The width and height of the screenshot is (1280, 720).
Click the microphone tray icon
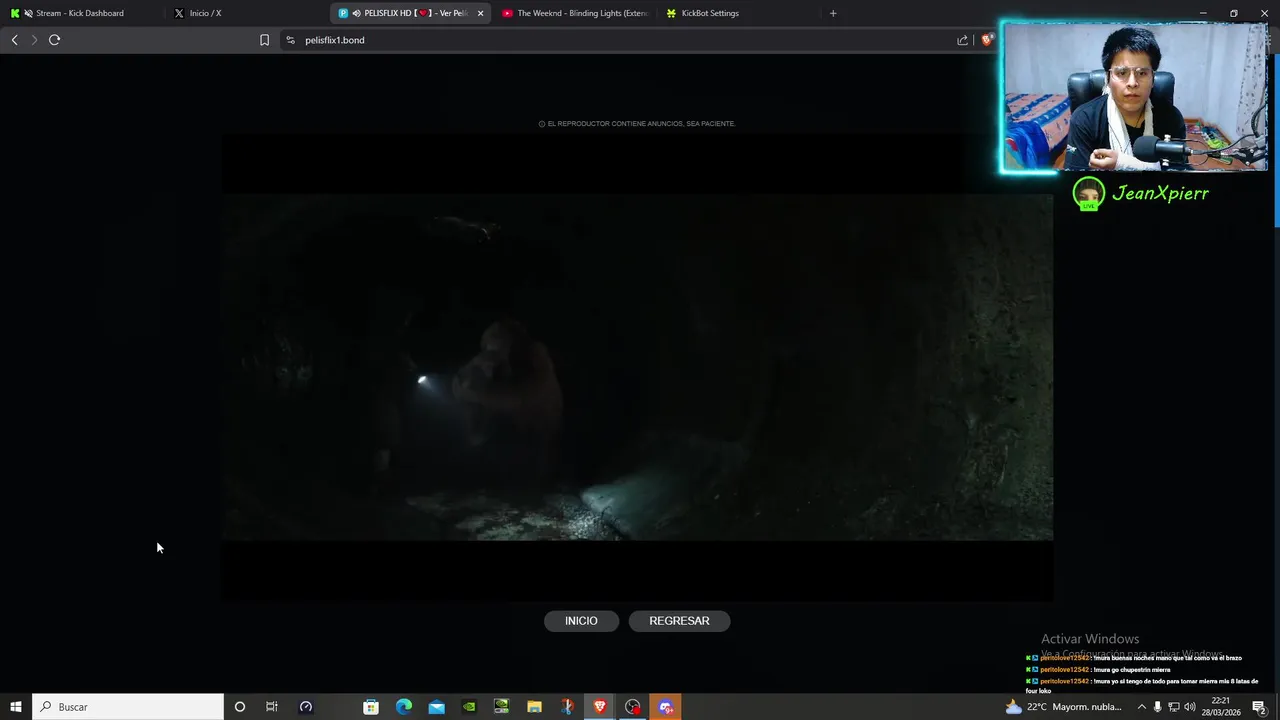(x=1157, y=707)
